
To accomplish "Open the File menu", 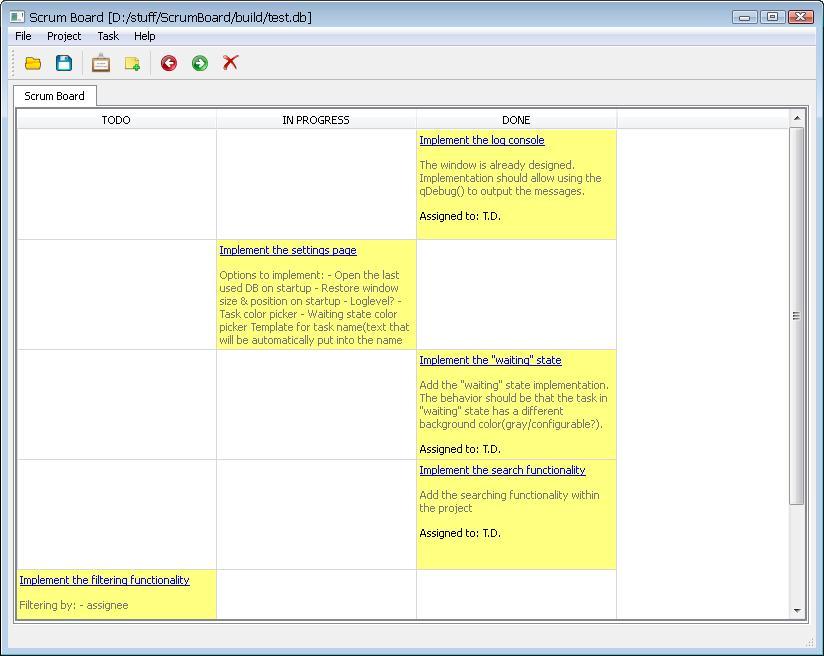I will (23, 36).
